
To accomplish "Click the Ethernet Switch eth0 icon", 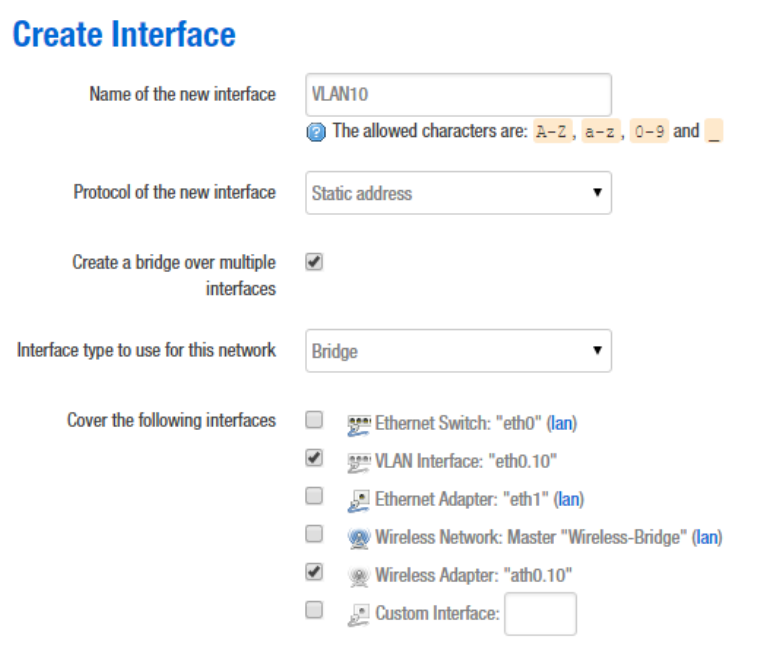I will click(359, 423).
